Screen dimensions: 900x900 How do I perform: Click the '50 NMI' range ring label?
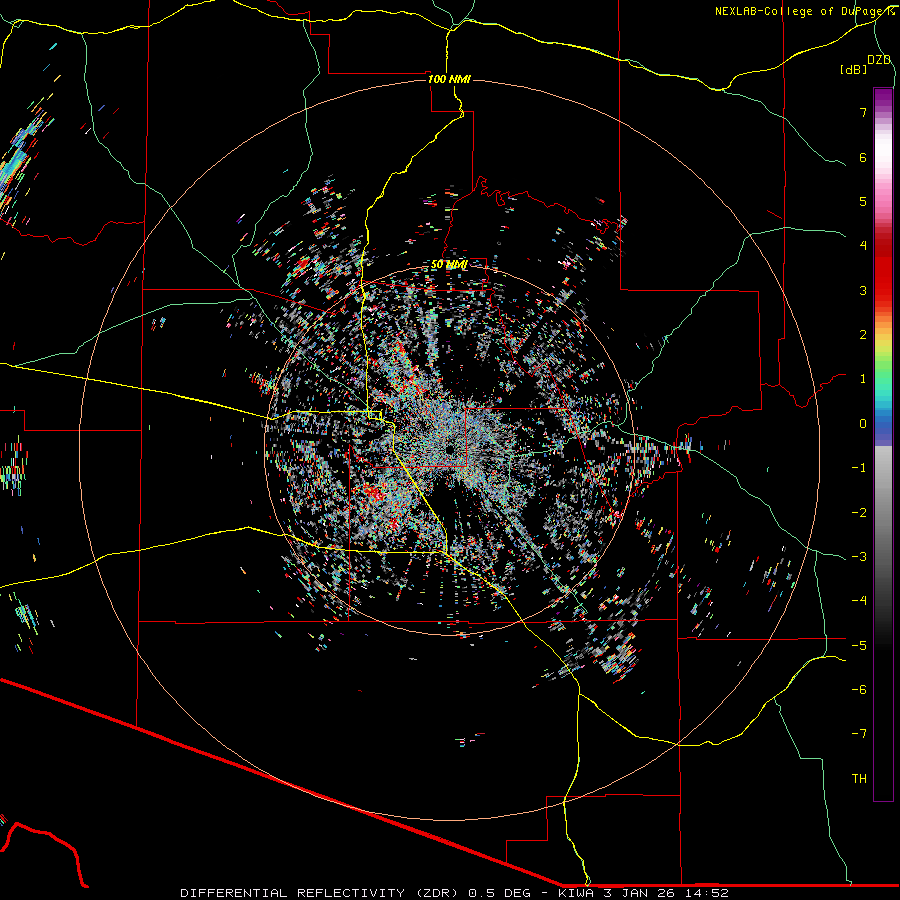(x=449, y=265)
